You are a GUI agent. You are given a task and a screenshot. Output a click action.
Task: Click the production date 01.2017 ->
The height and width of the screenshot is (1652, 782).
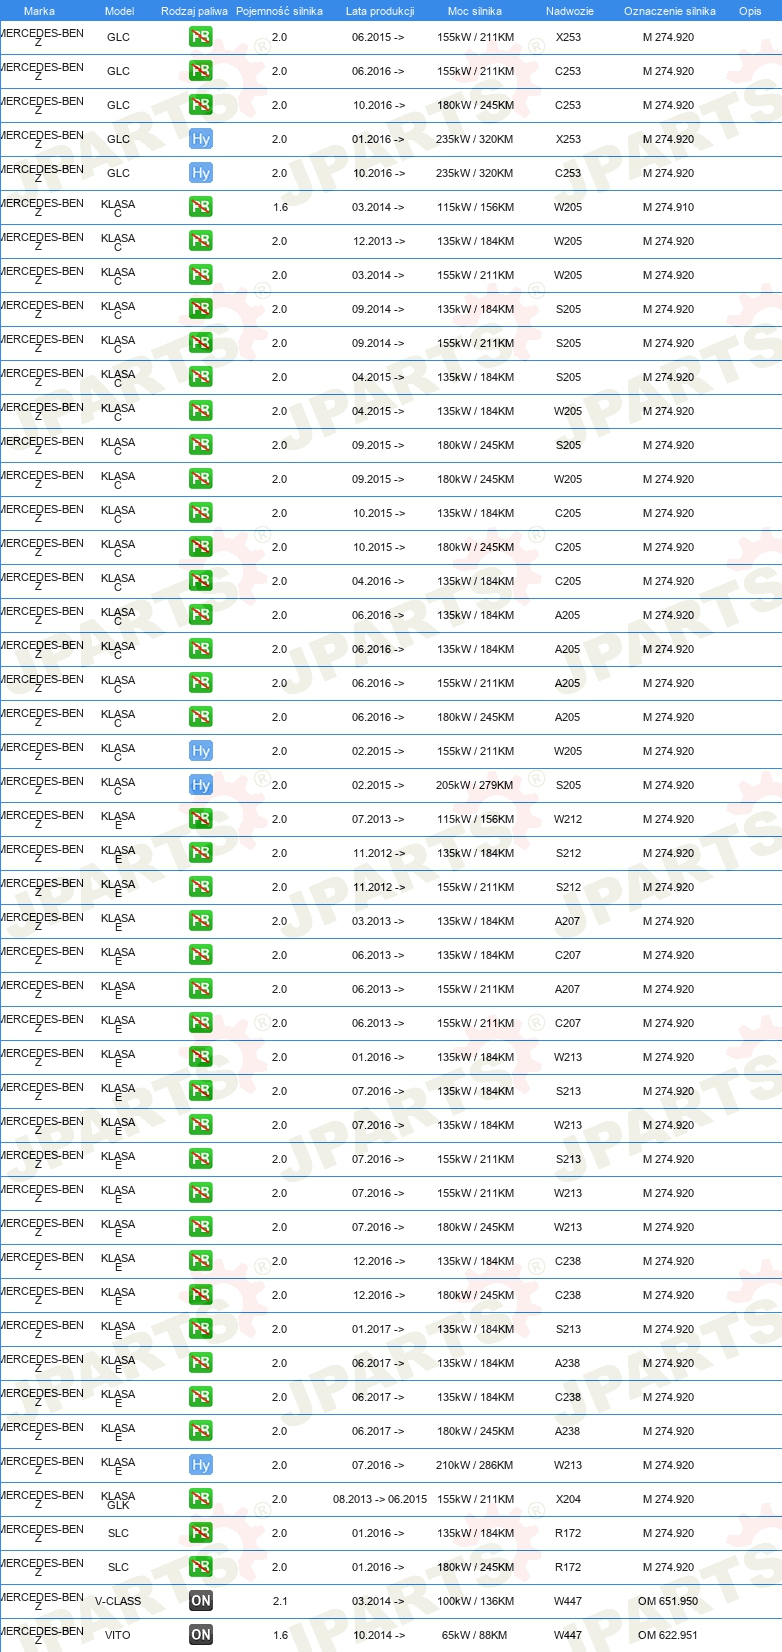(379, 1330)
